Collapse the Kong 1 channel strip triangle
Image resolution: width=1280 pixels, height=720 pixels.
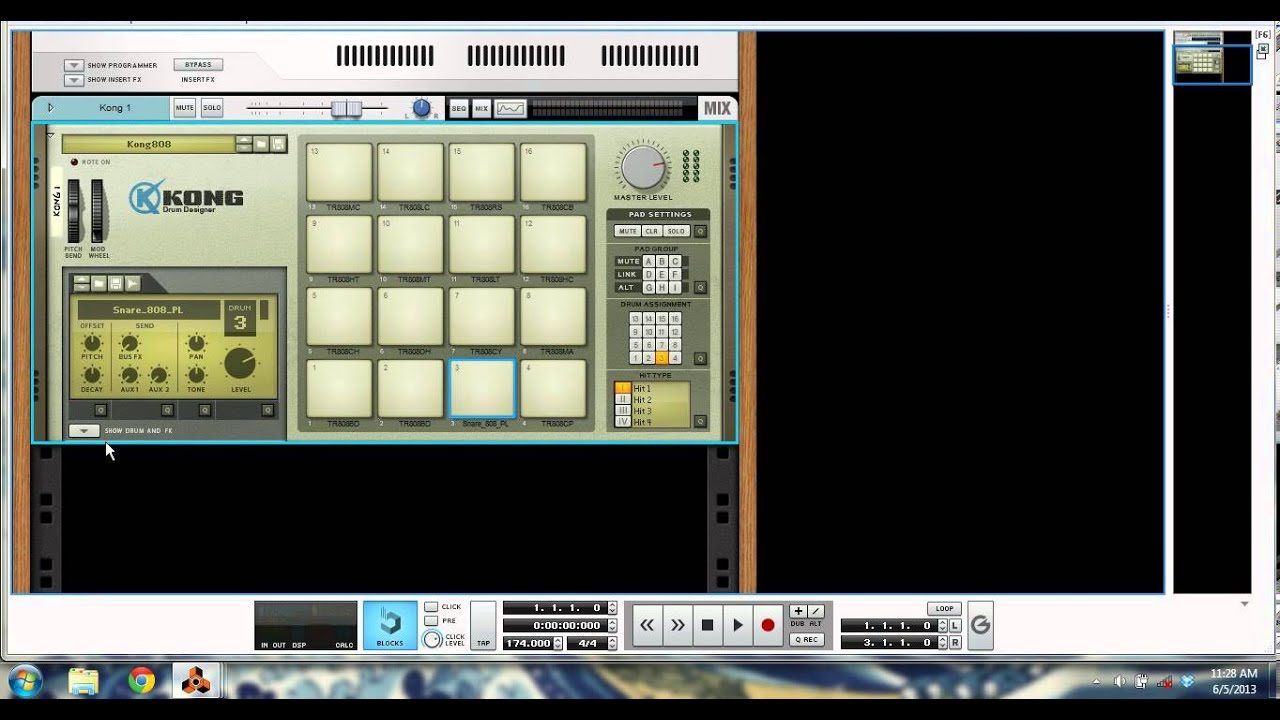50,108
